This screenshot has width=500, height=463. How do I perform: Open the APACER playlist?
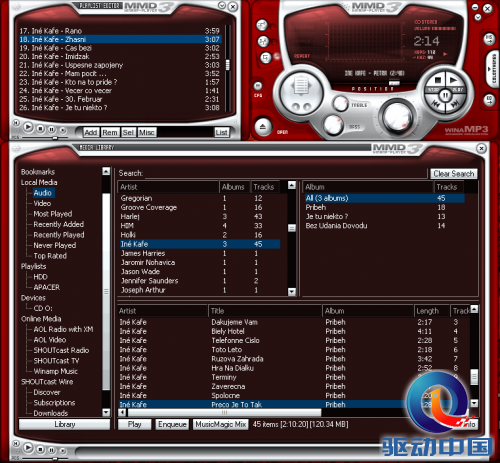point(47,287)
